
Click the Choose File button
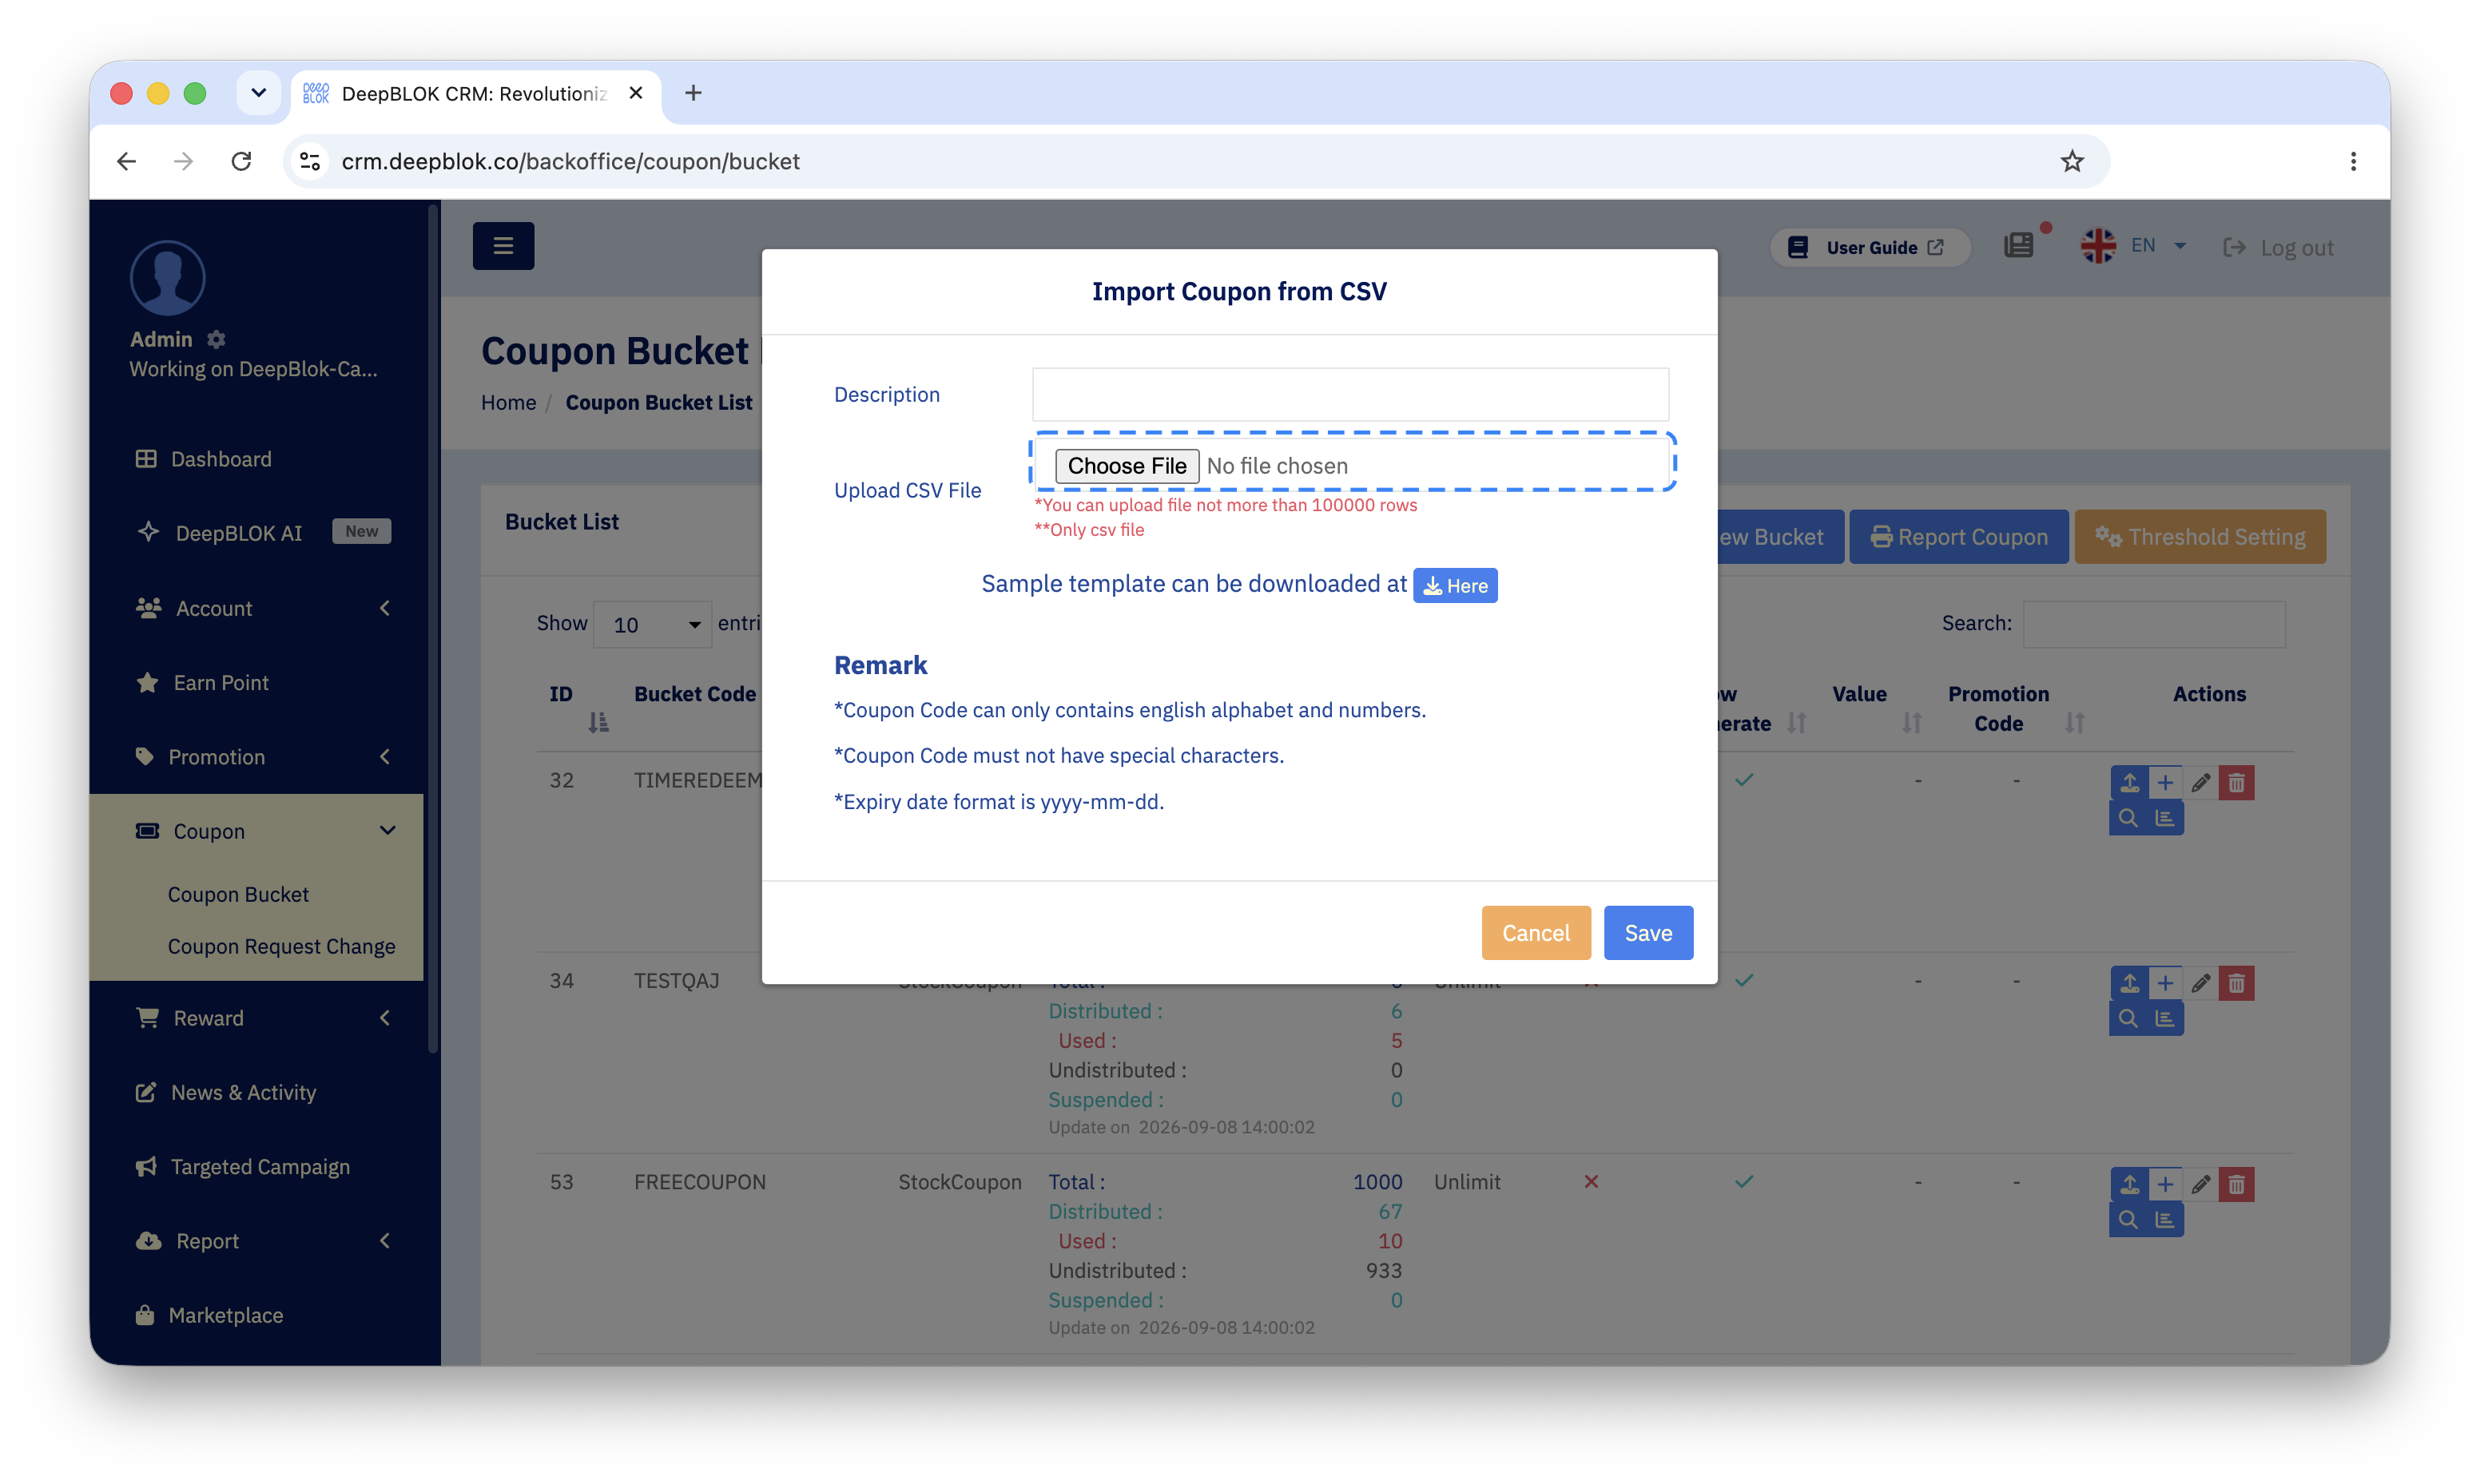1127,466
